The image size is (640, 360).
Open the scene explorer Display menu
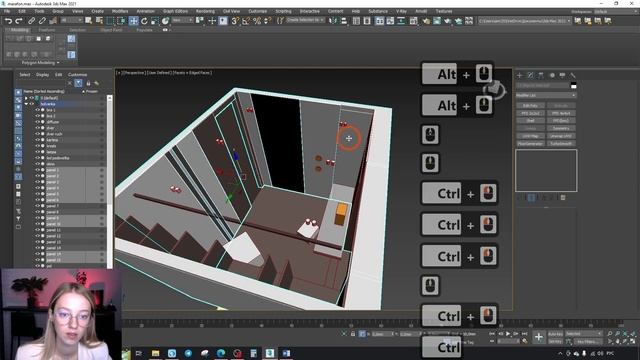tap(42, 75)
